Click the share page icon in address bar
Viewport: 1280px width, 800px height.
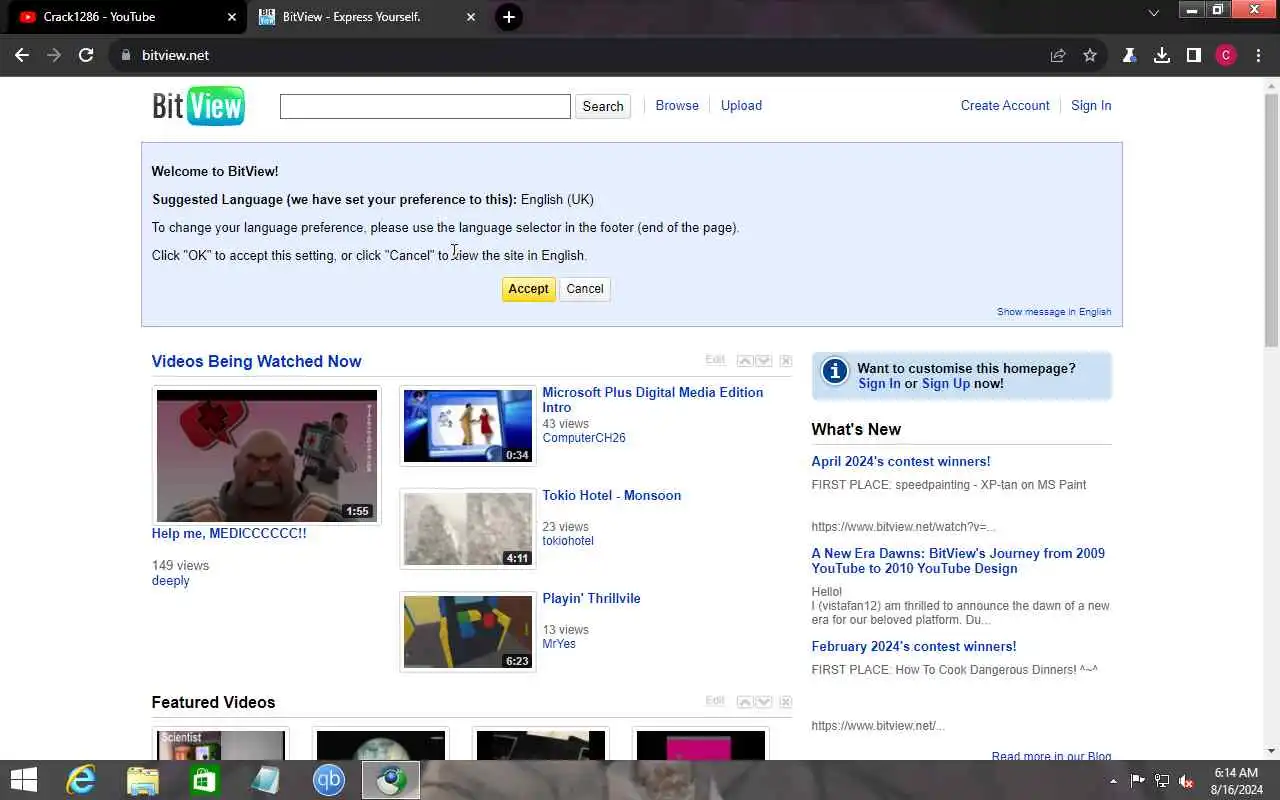[1058, 55]
